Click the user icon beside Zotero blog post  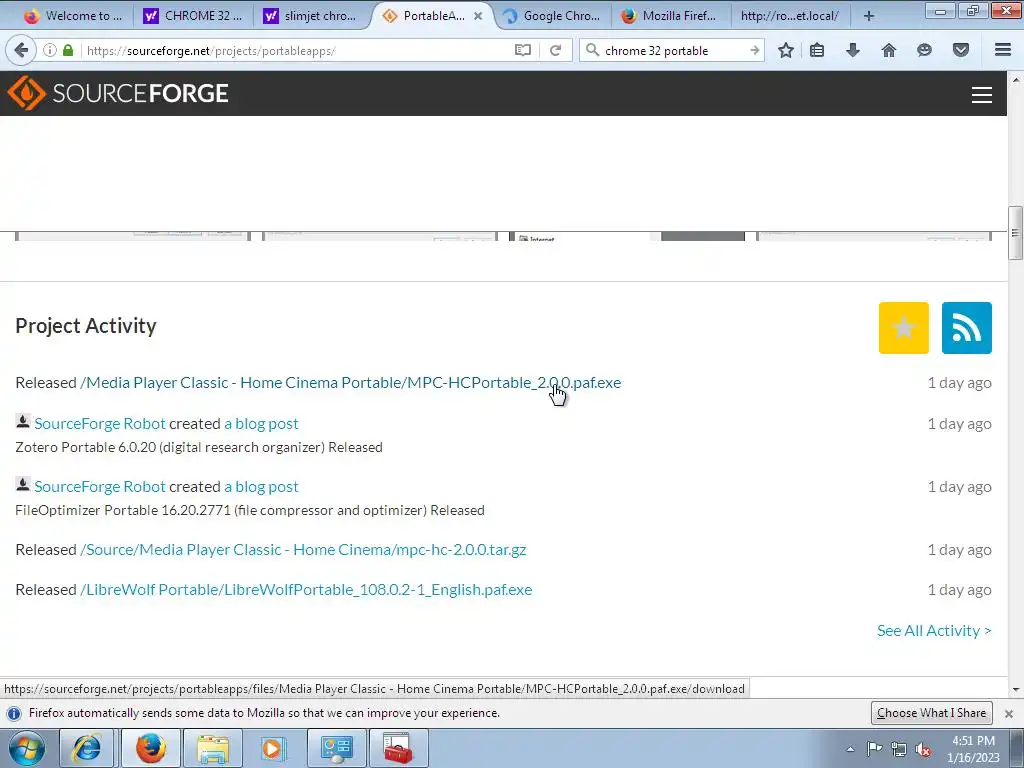23,422
